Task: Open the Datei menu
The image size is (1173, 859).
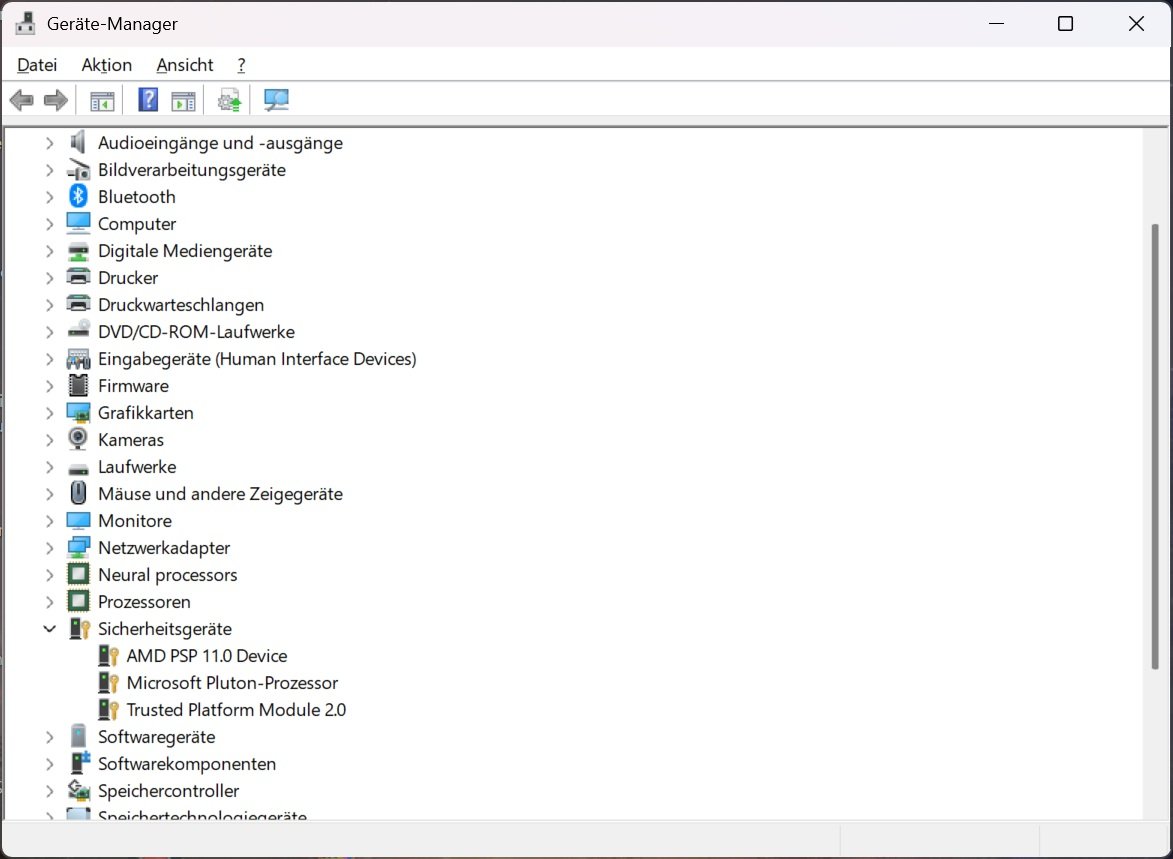Action: [37, 65]
